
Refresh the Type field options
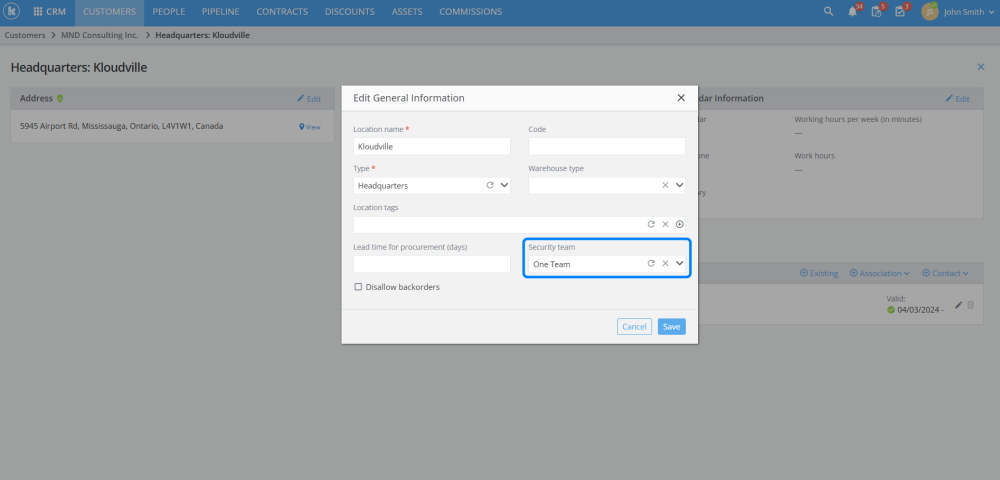490,185
